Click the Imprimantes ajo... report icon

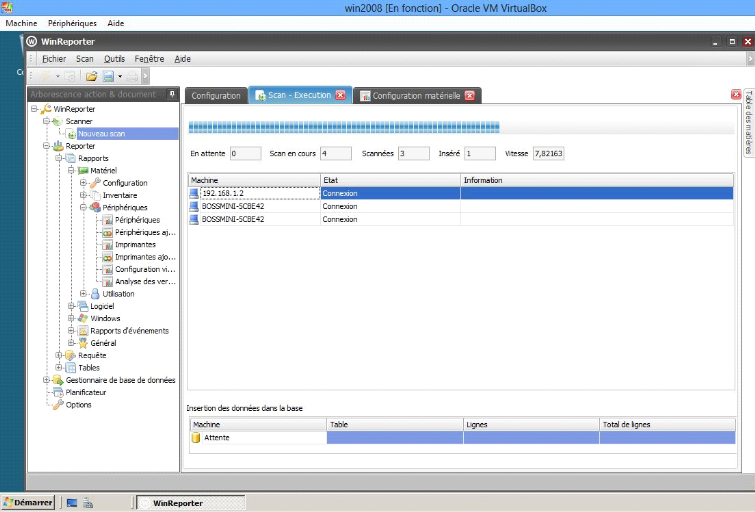(x=107, y=257)
